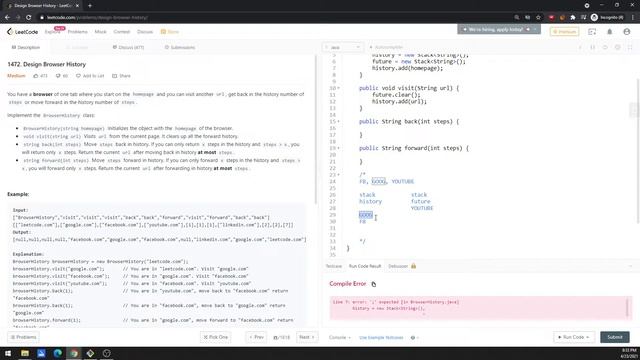Switch to the Discuss (477) tab
This screenshot has height=360, width=640.
tap(128, 47)
